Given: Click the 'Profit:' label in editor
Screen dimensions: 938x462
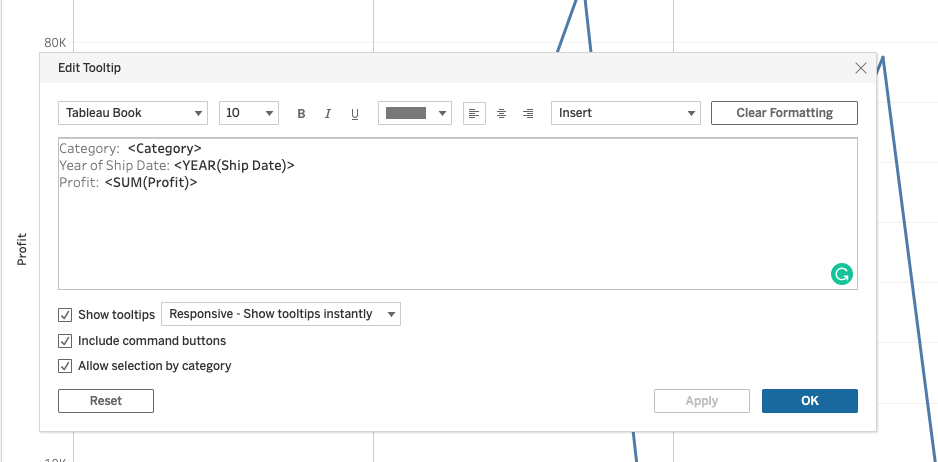Looking at the screenshot, I should (x=79, y=183).
